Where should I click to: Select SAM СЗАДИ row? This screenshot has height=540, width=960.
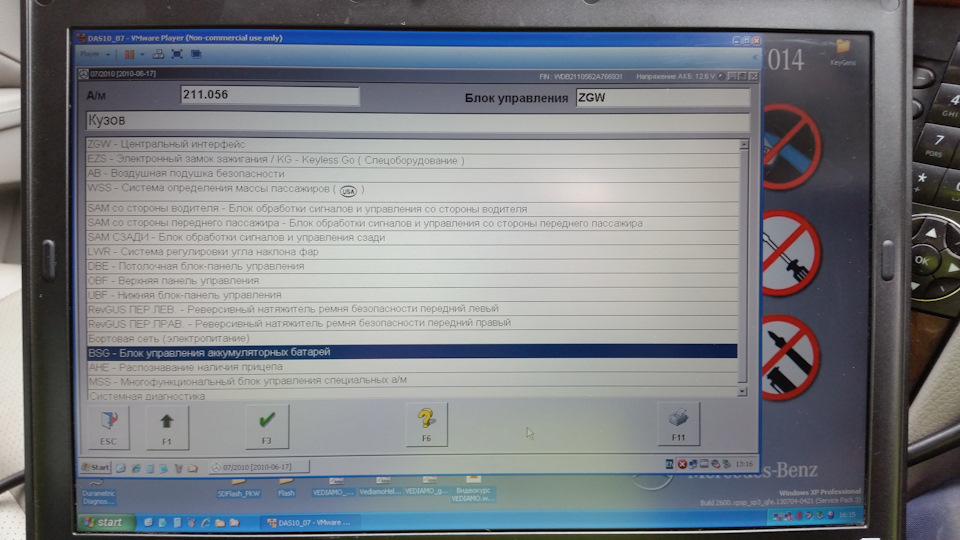tap(412, 238)
